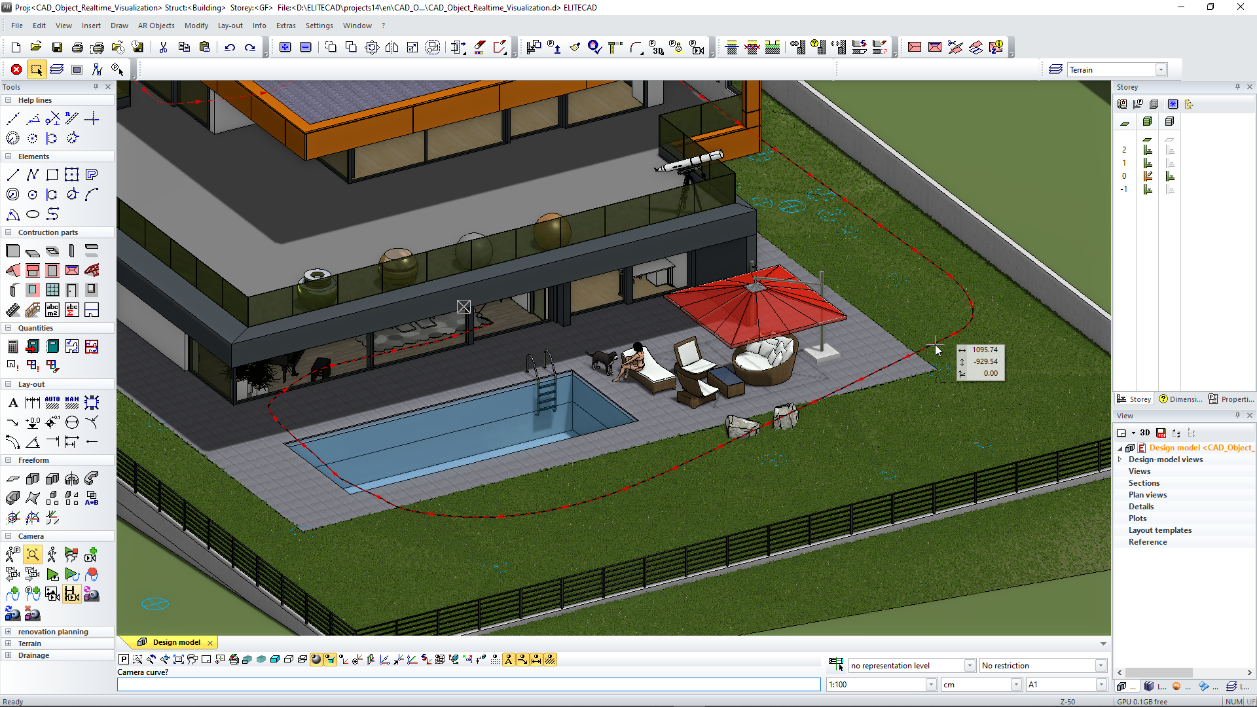Open the AR Objects menu

pyautogui.click(x=156, y=25)
